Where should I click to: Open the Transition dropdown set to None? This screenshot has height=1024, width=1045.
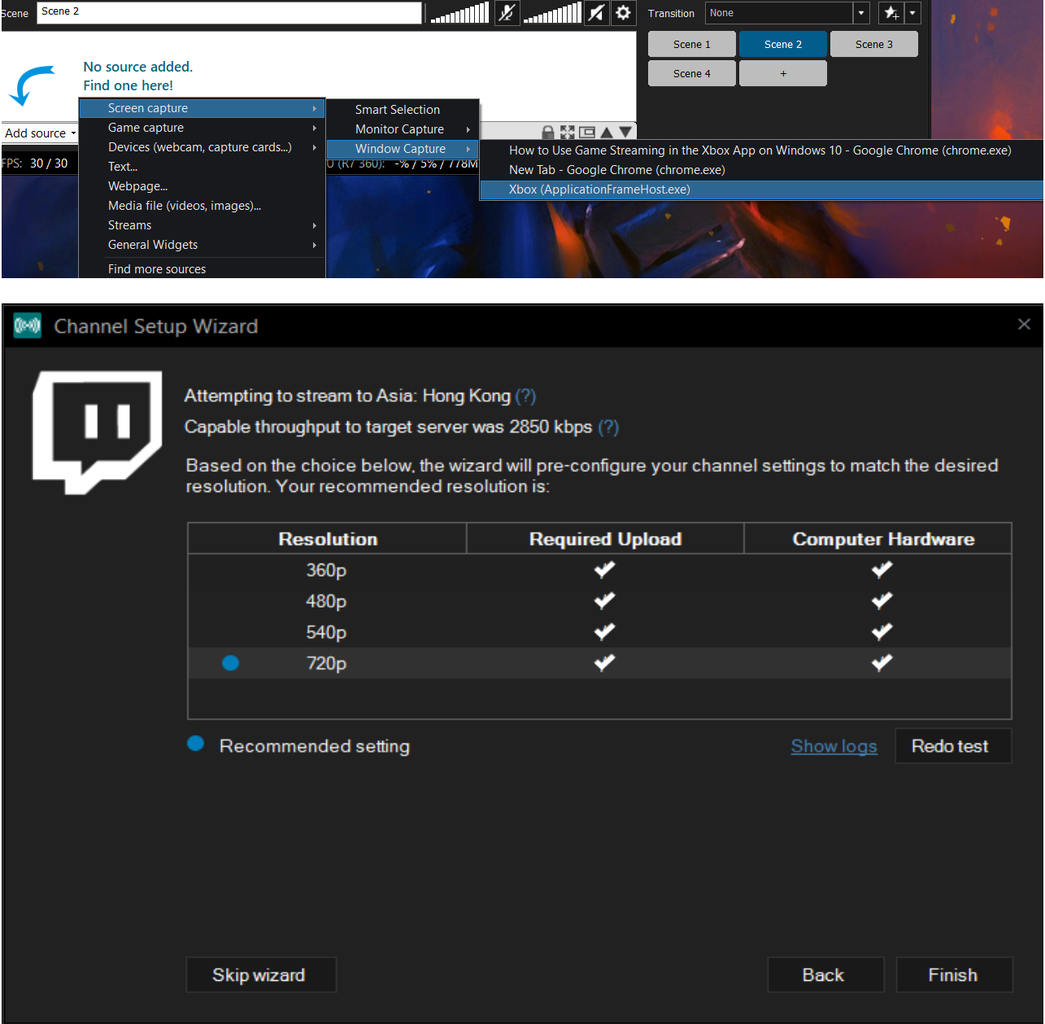click(785, 13)
